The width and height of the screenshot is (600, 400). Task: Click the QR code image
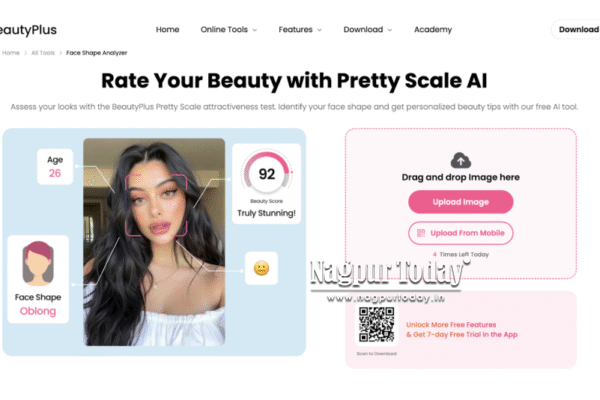377,325
